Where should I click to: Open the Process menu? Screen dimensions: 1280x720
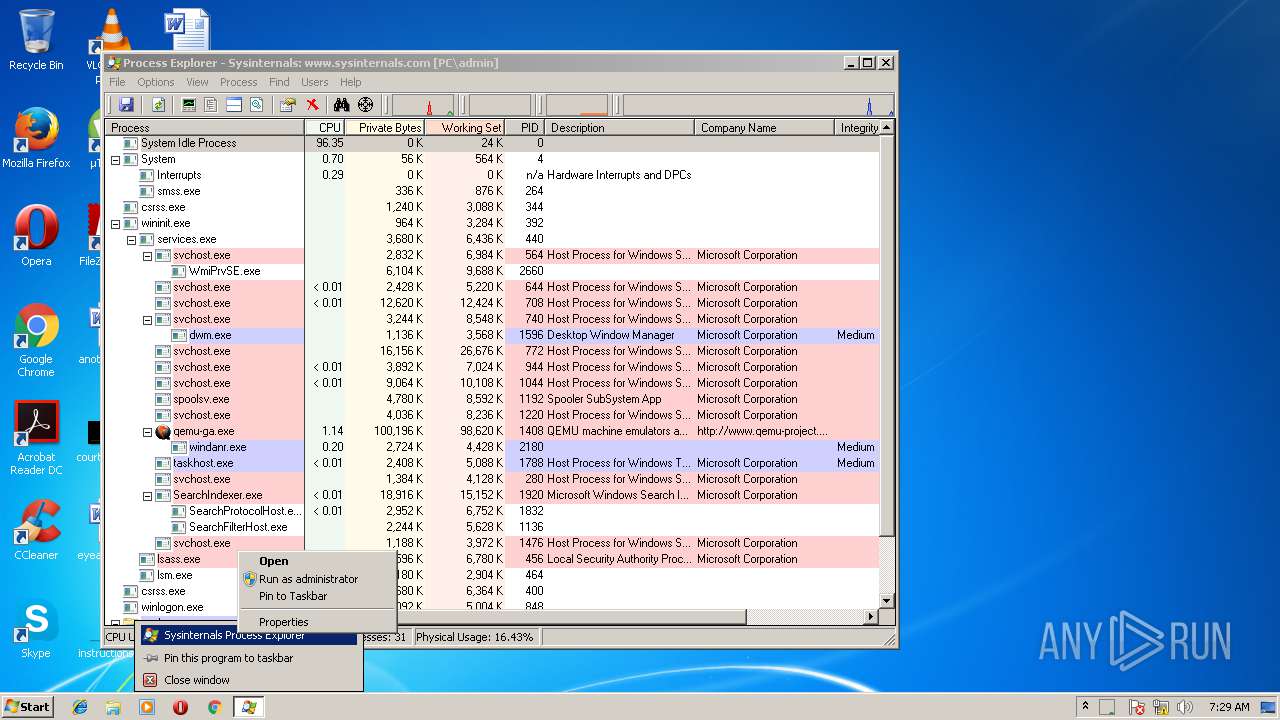(x=238, y=82)
